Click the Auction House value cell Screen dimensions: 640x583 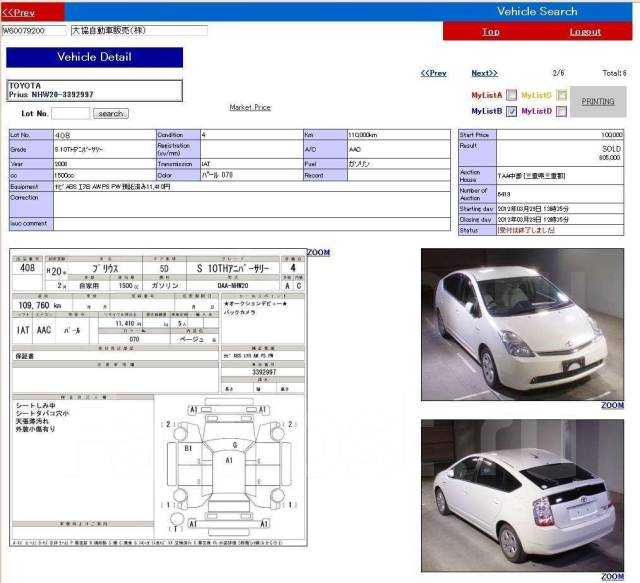560,176
